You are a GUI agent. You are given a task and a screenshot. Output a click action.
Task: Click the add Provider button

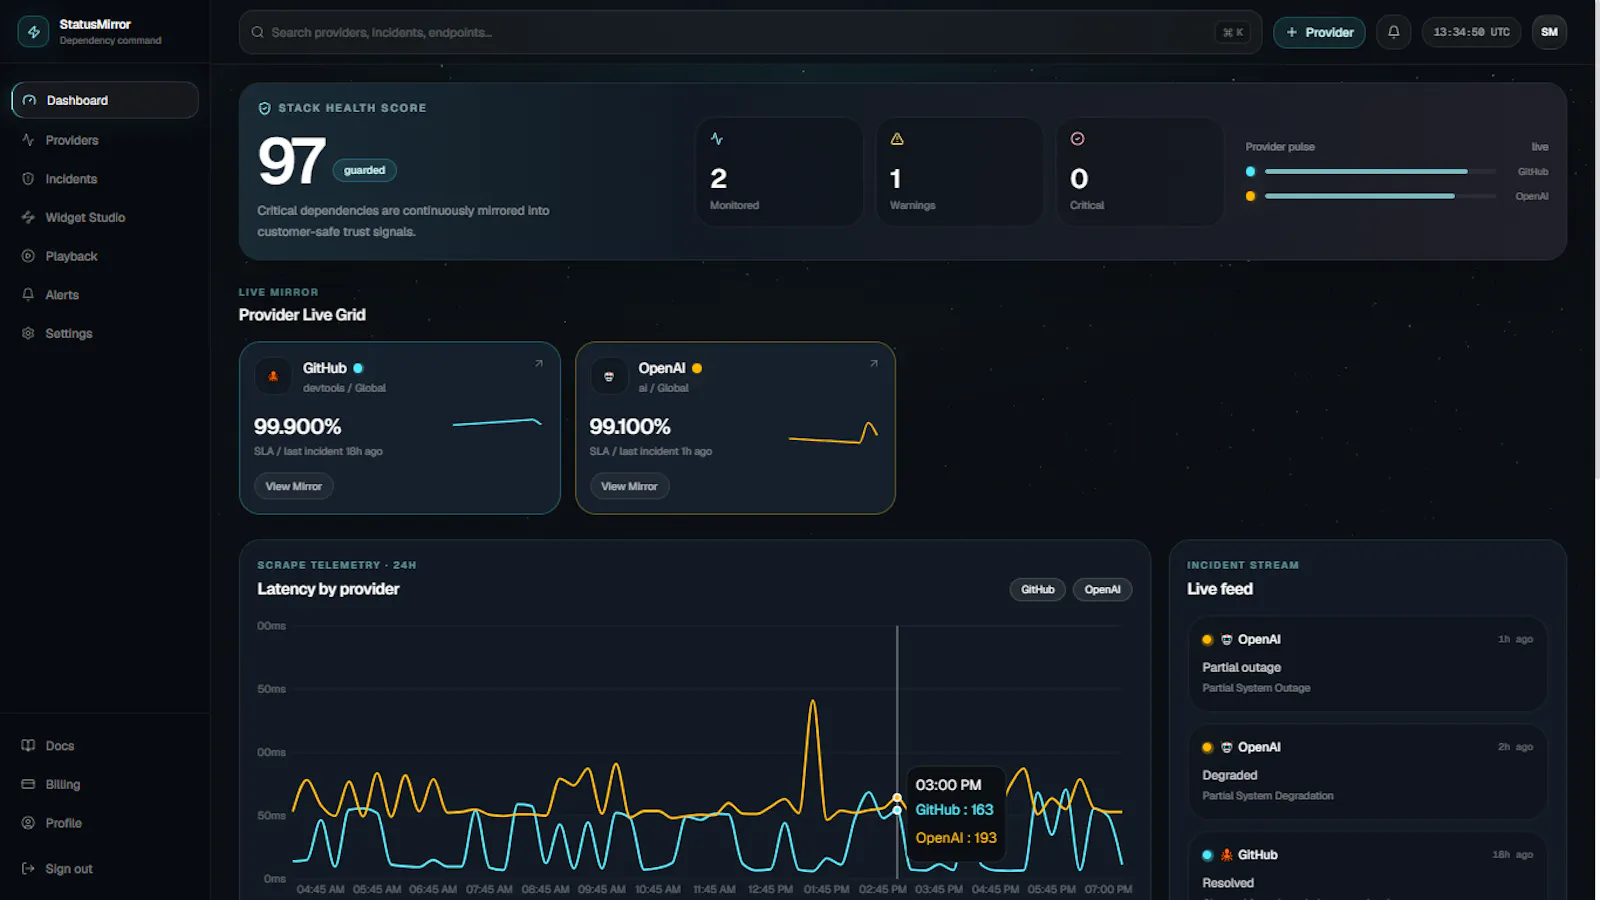pyautogui.click(x=1319, y=32)
